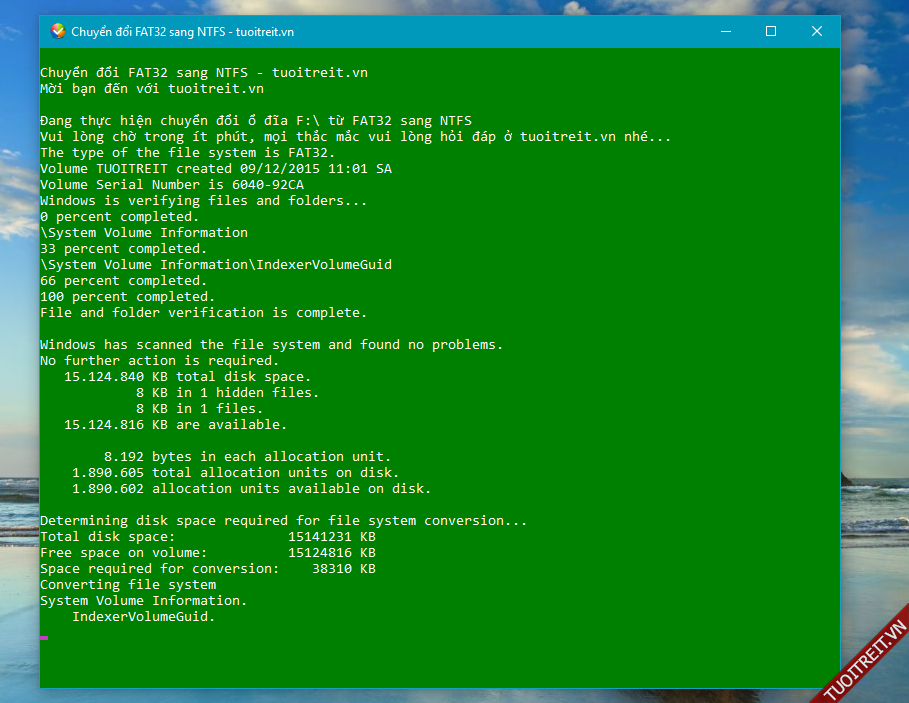The image size is (909, 703).
Task: Maximize the converter console window
Action: (771, 31)
